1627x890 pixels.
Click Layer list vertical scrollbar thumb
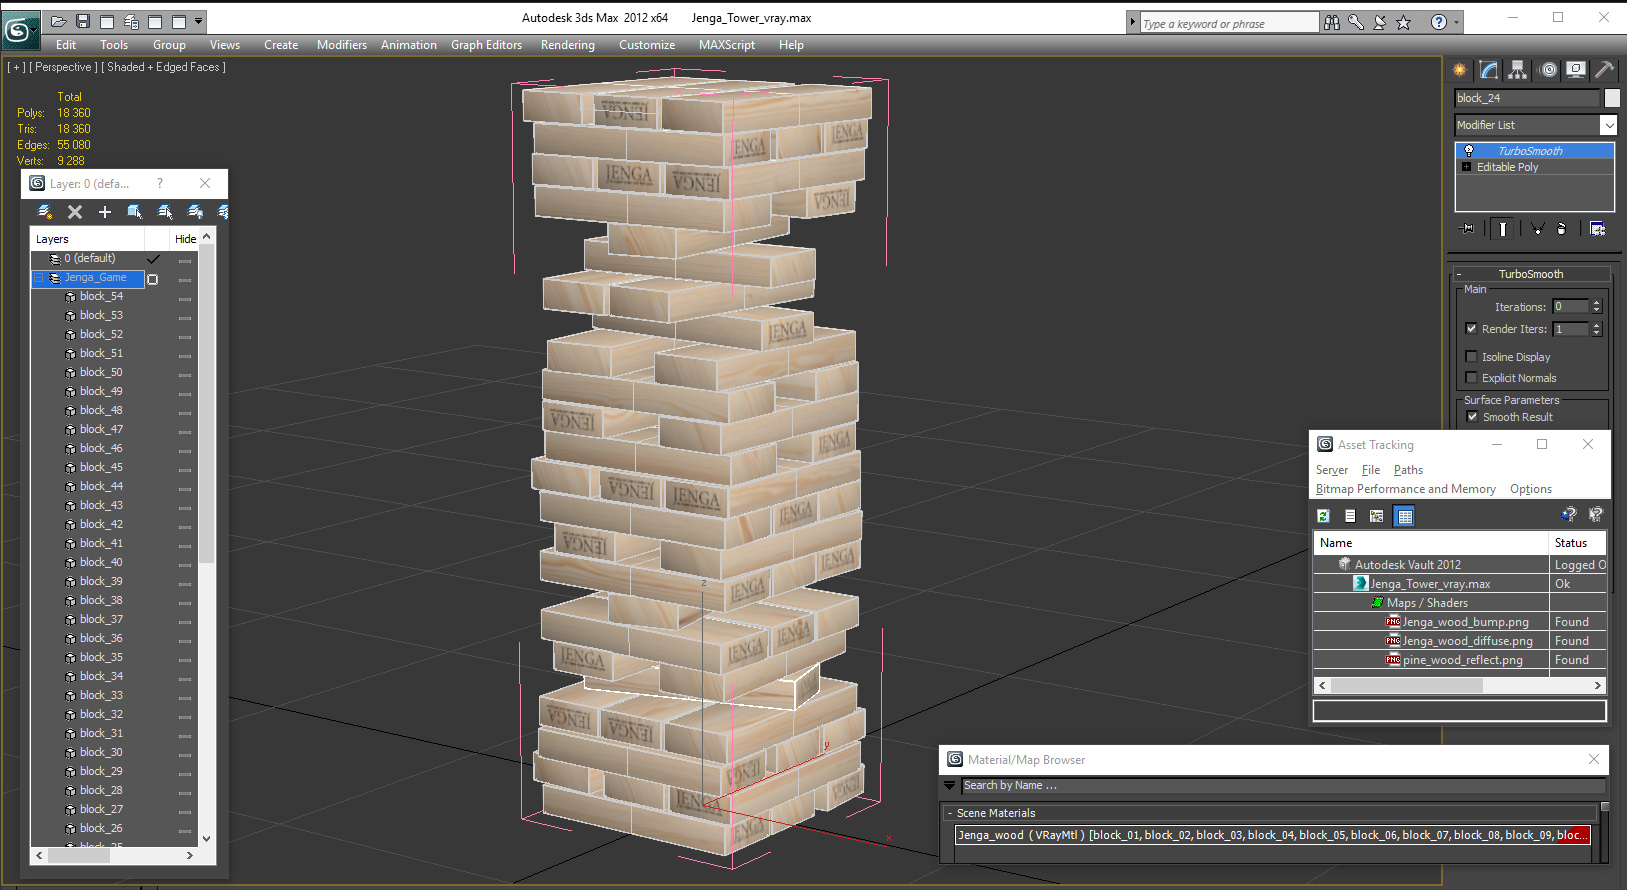206,404
